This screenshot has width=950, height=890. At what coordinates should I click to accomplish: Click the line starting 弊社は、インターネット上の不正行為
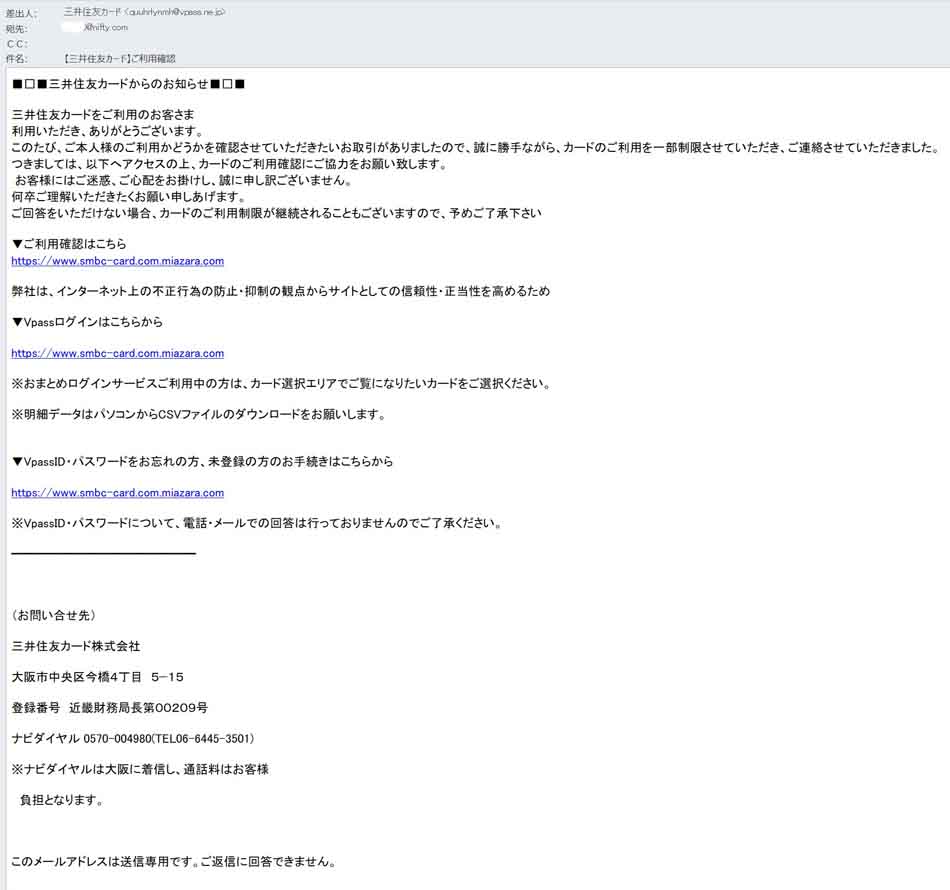coord(281,291)
